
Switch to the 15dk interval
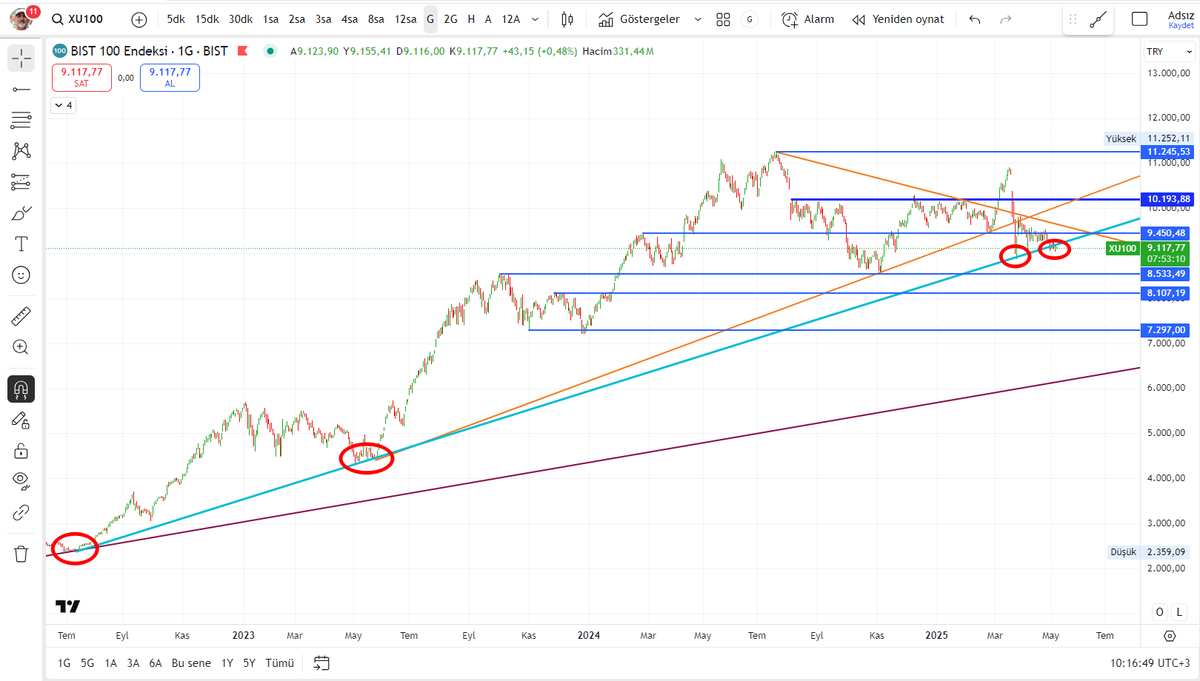(207, 19)
